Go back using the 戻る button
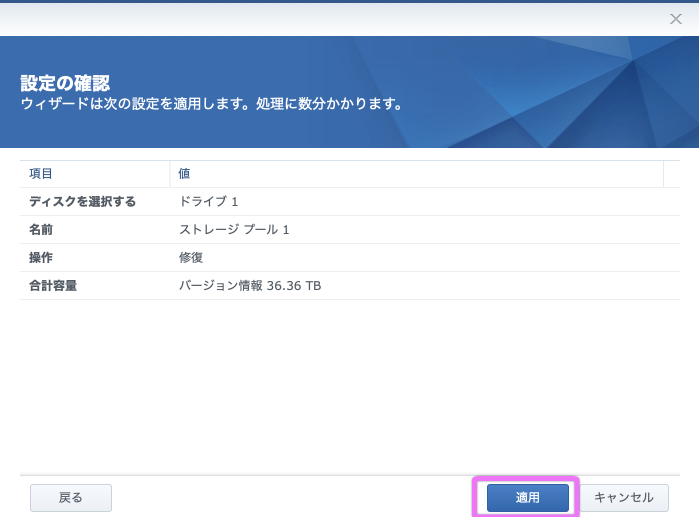This screenshot has width=699, height=517. (x=71, y=497)
